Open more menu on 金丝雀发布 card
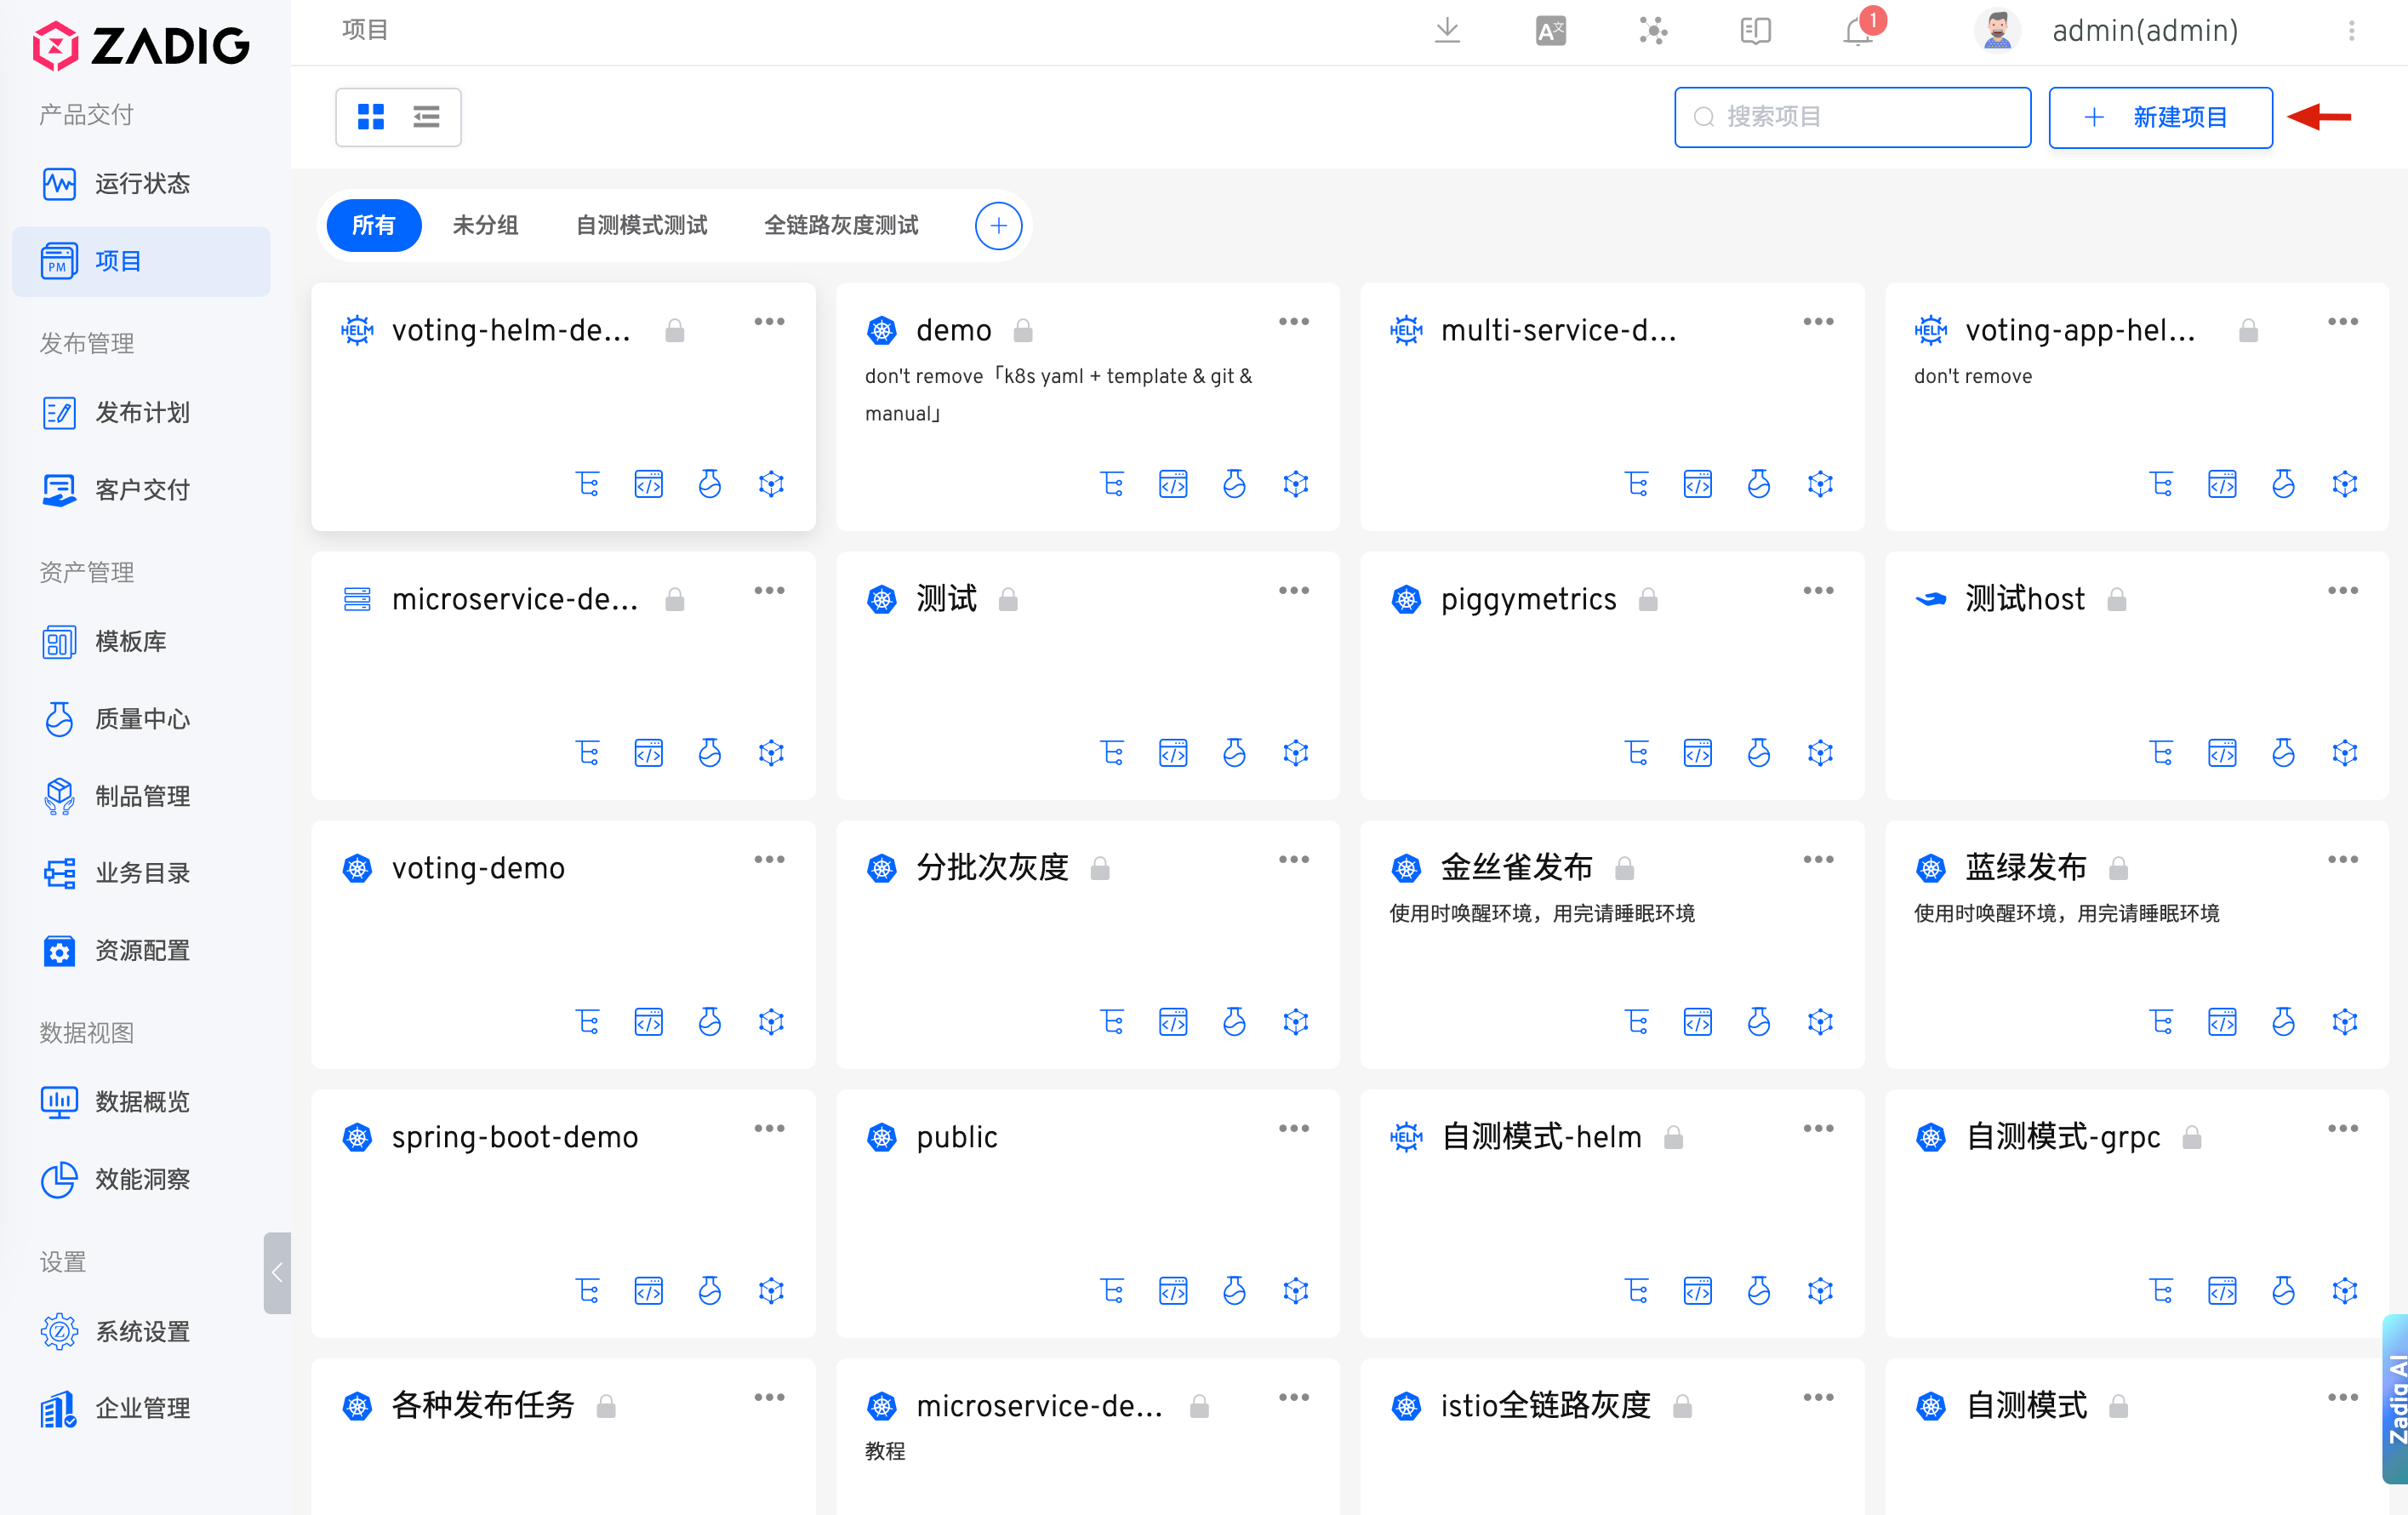The image size is (2408, 1515). (1818, 859)
